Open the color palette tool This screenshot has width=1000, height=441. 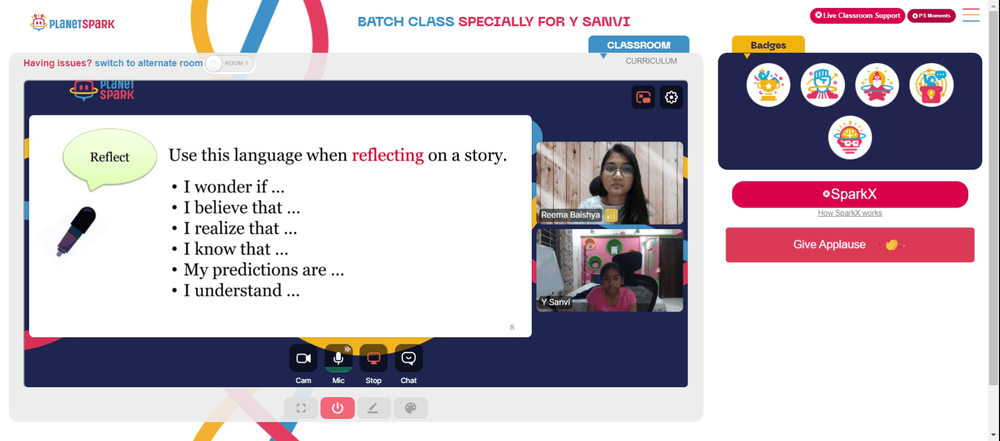pyautogui.click(x=411, y=408)
